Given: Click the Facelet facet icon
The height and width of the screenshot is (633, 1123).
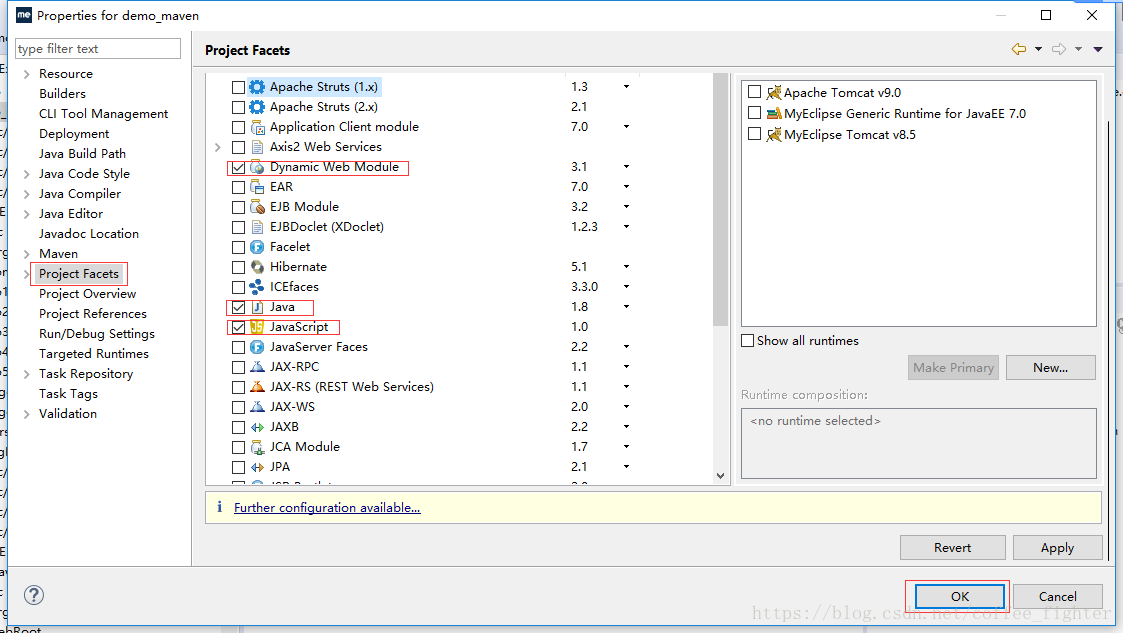Looking at the screenshot, I should point(257,247).
